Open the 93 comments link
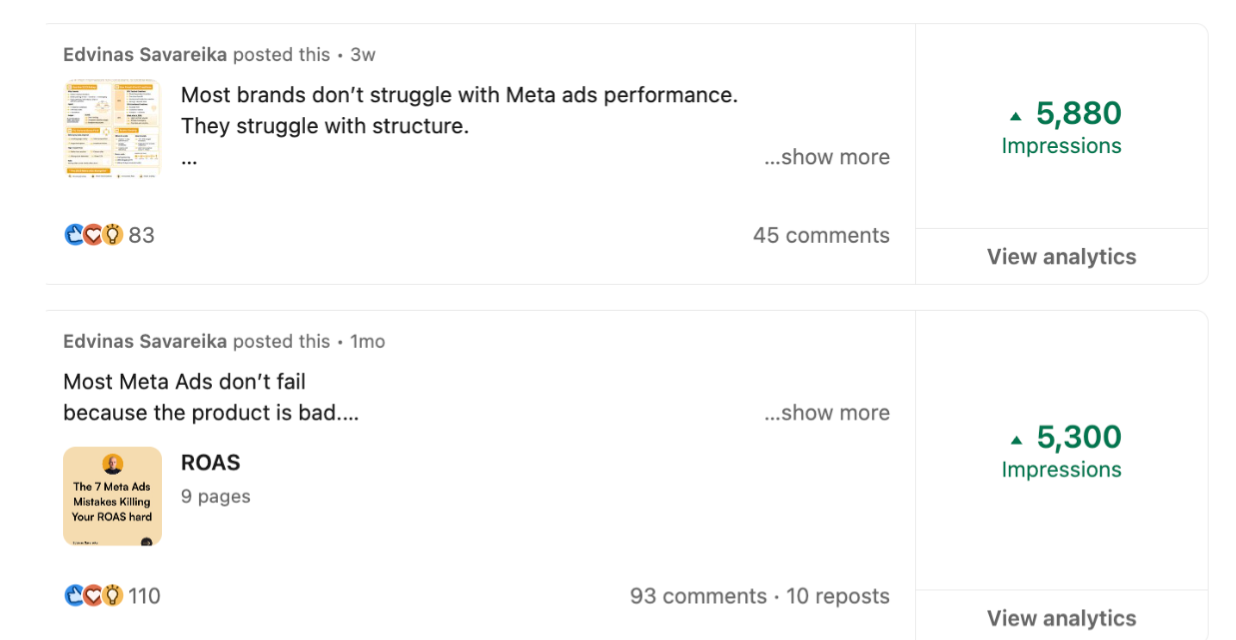Viewport: 1236px width, 640px height. tap(698, 596)
